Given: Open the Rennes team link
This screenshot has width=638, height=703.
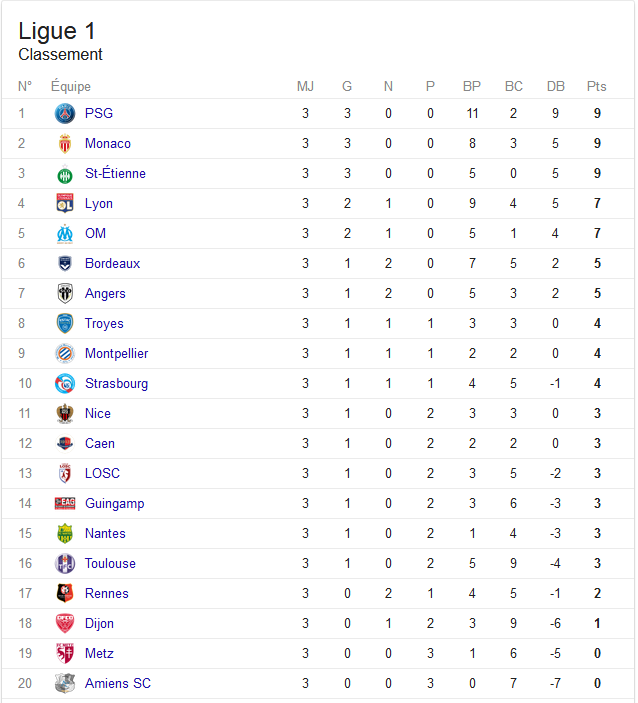Looking at the screenshot, I should [107, 594].
